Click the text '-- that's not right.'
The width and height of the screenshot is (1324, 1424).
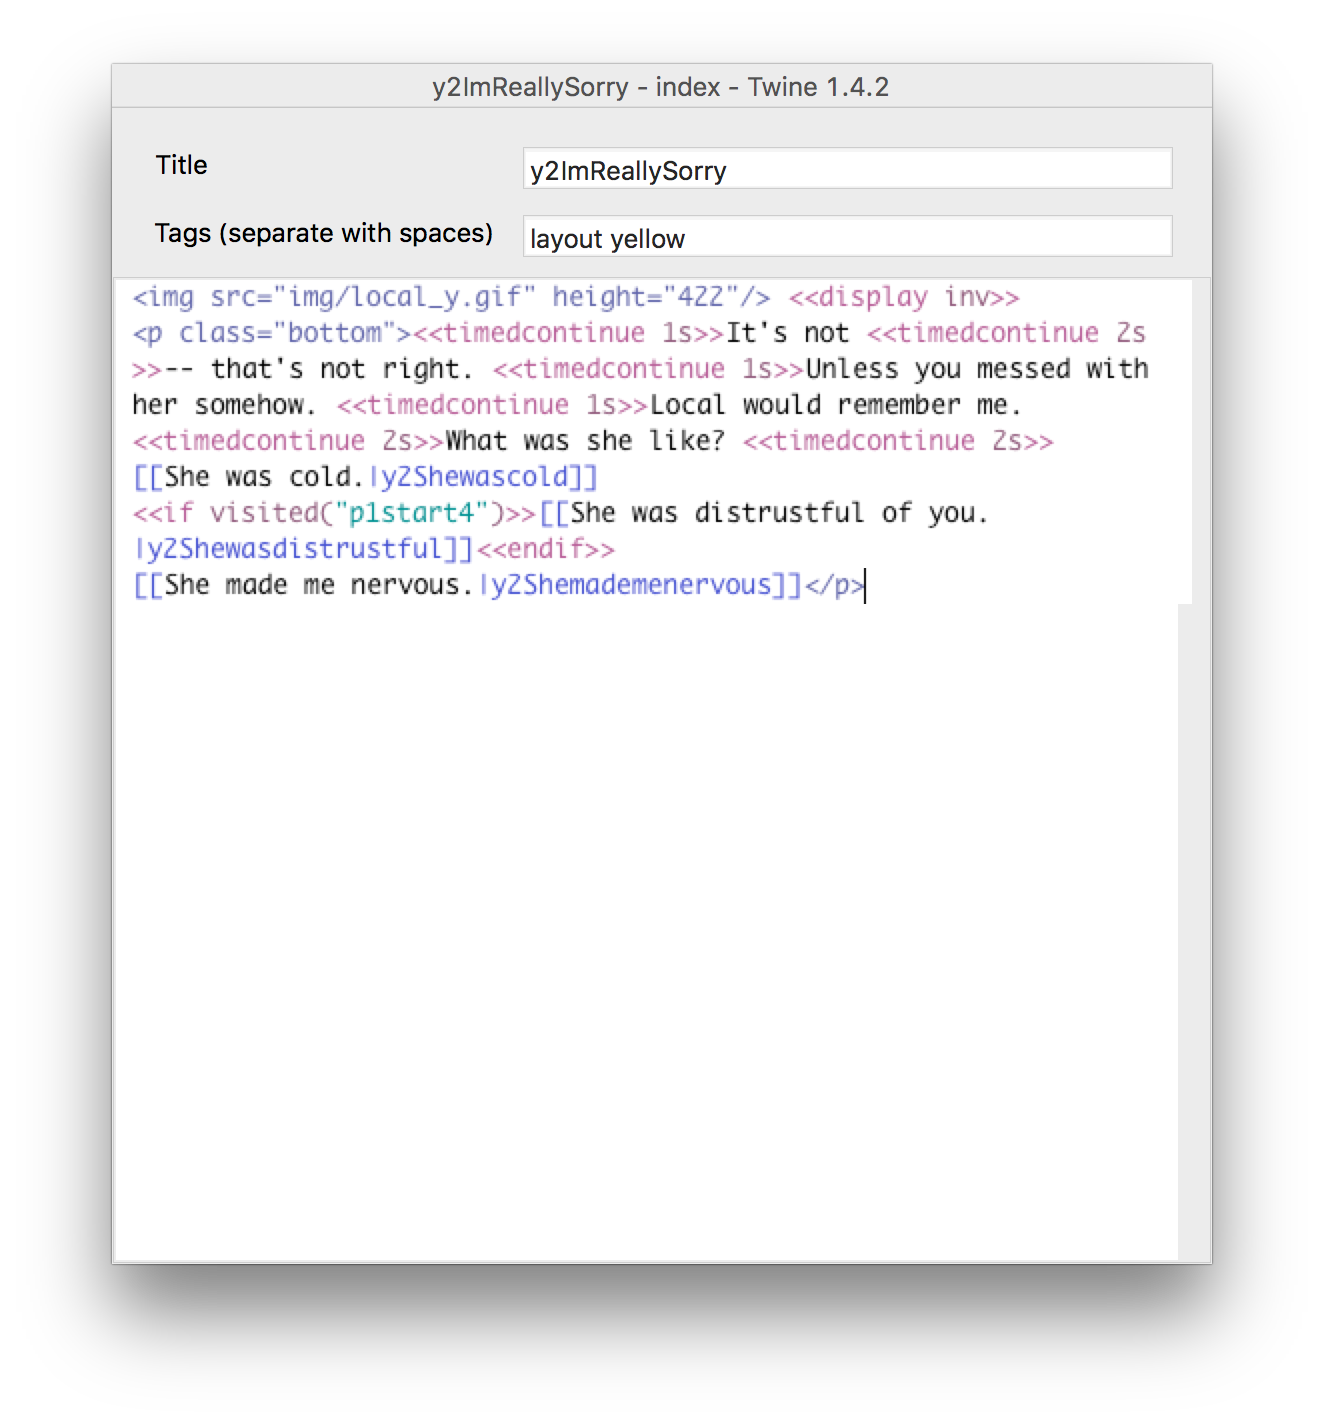pos(319,369)
